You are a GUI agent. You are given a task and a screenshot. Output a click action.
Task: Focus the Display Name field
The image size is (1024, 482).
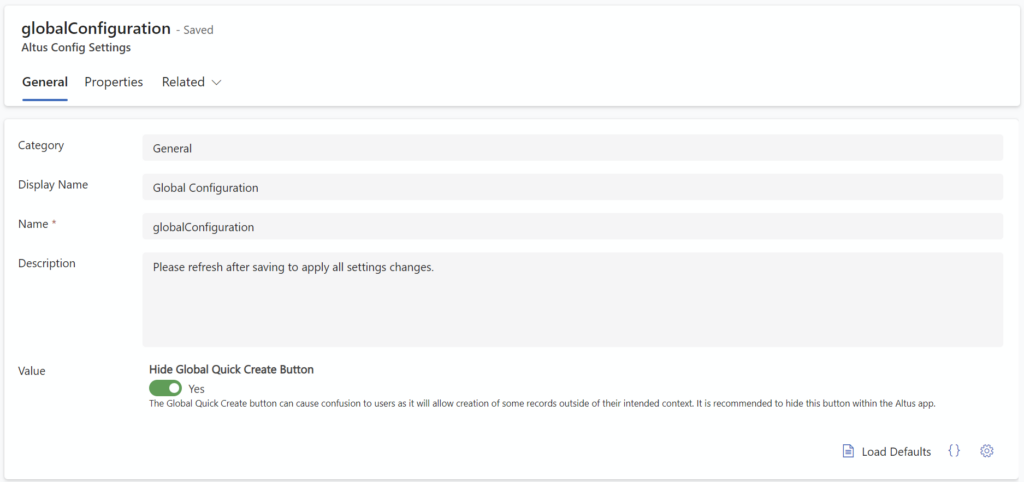pos(573,187)
